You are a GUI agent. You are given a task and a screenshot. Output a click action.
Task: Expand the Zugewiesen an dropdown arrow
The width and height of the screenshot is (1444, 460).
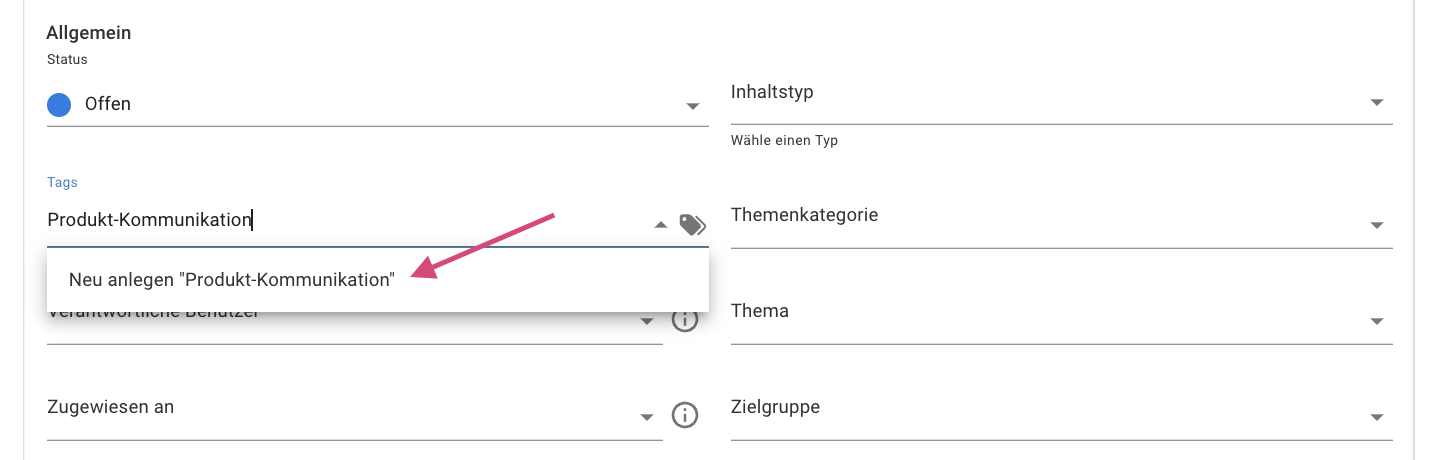point(647,417)
